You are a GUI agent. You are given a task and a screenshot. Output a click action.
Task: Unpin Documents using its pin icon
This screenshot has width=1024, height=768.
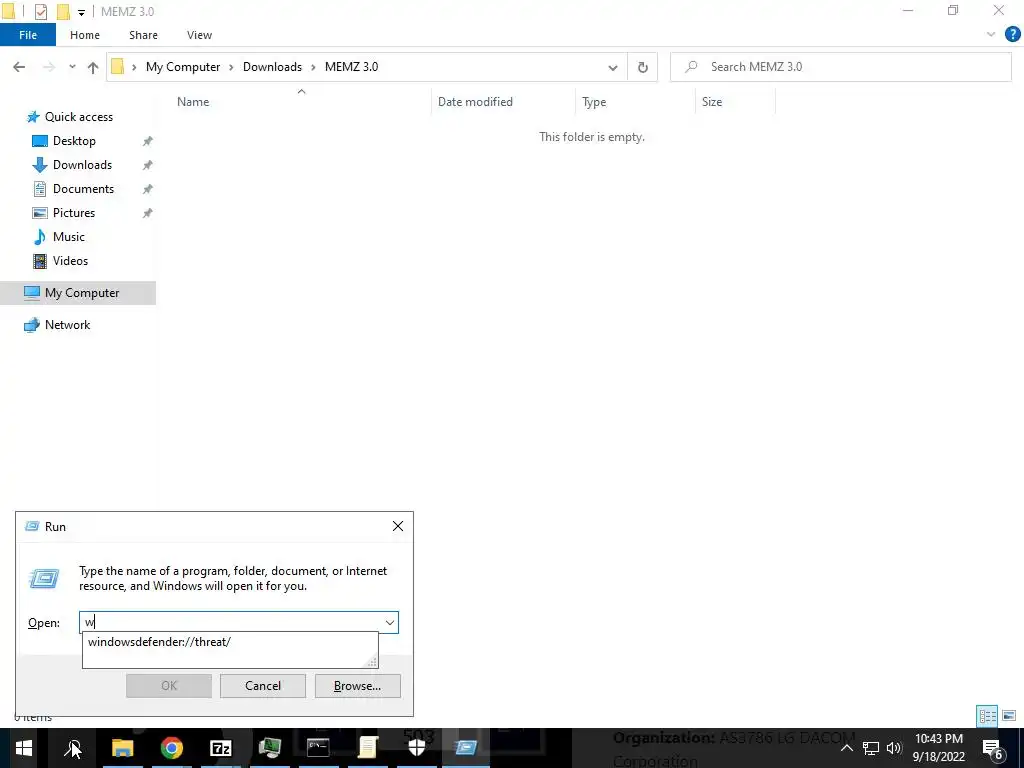pyautogui.click(x=148, y=189)
